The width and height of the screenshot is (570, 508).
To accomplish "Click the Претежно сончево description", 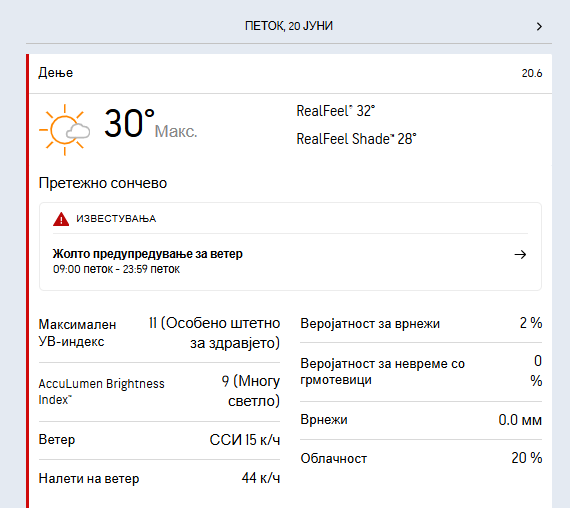I will pos(103,183).
